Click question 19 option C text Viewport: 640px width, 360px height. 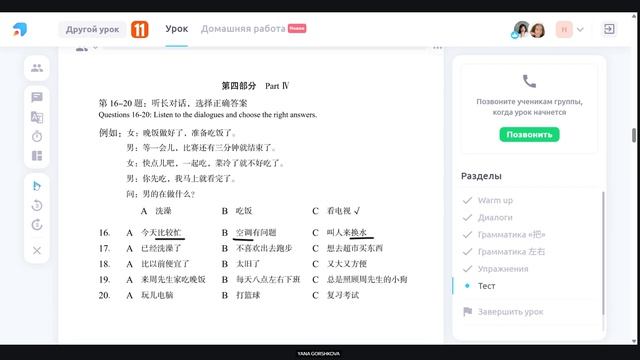tap(367, 280)
